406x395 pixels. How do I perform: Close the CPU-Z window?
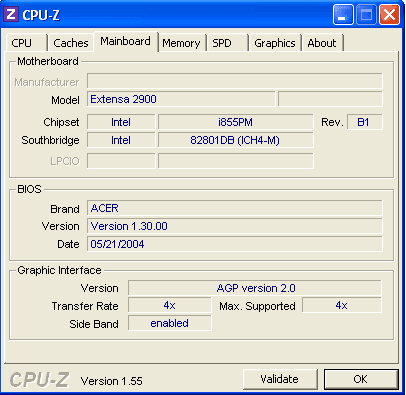tap(389, 15)
